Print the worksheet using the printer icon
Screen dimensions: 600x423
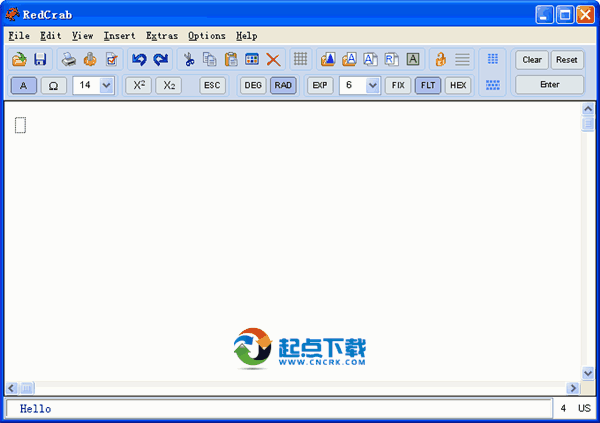click(69, 59)
